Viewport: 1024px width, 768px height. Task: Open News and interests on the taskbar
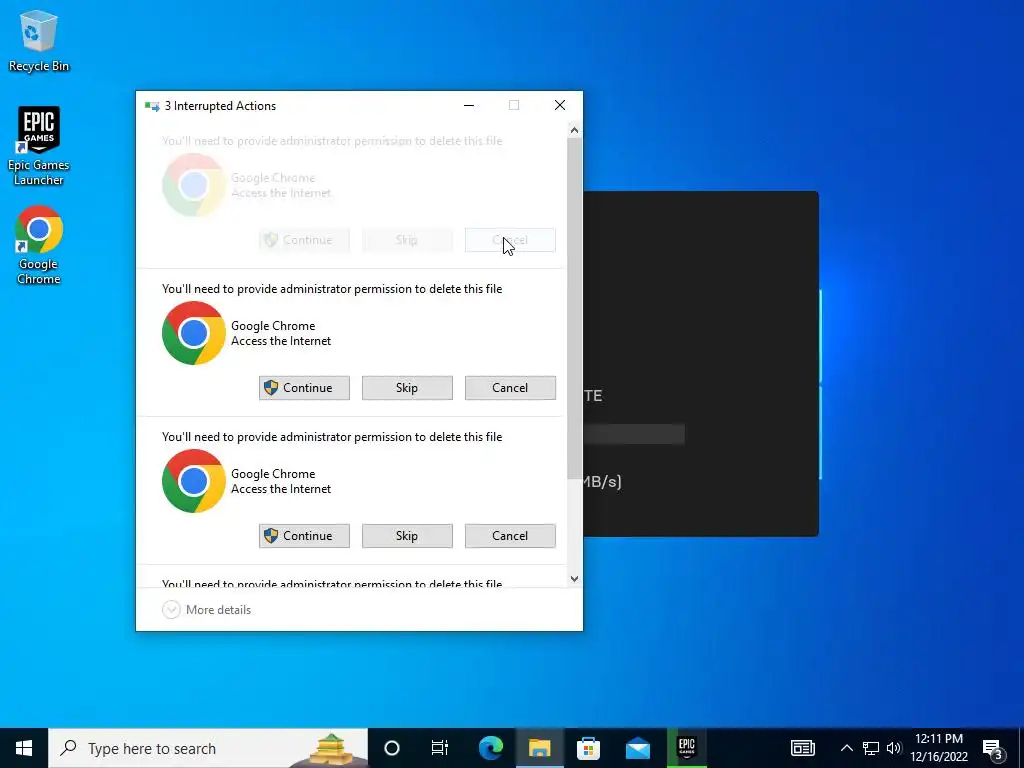(803, 748)
